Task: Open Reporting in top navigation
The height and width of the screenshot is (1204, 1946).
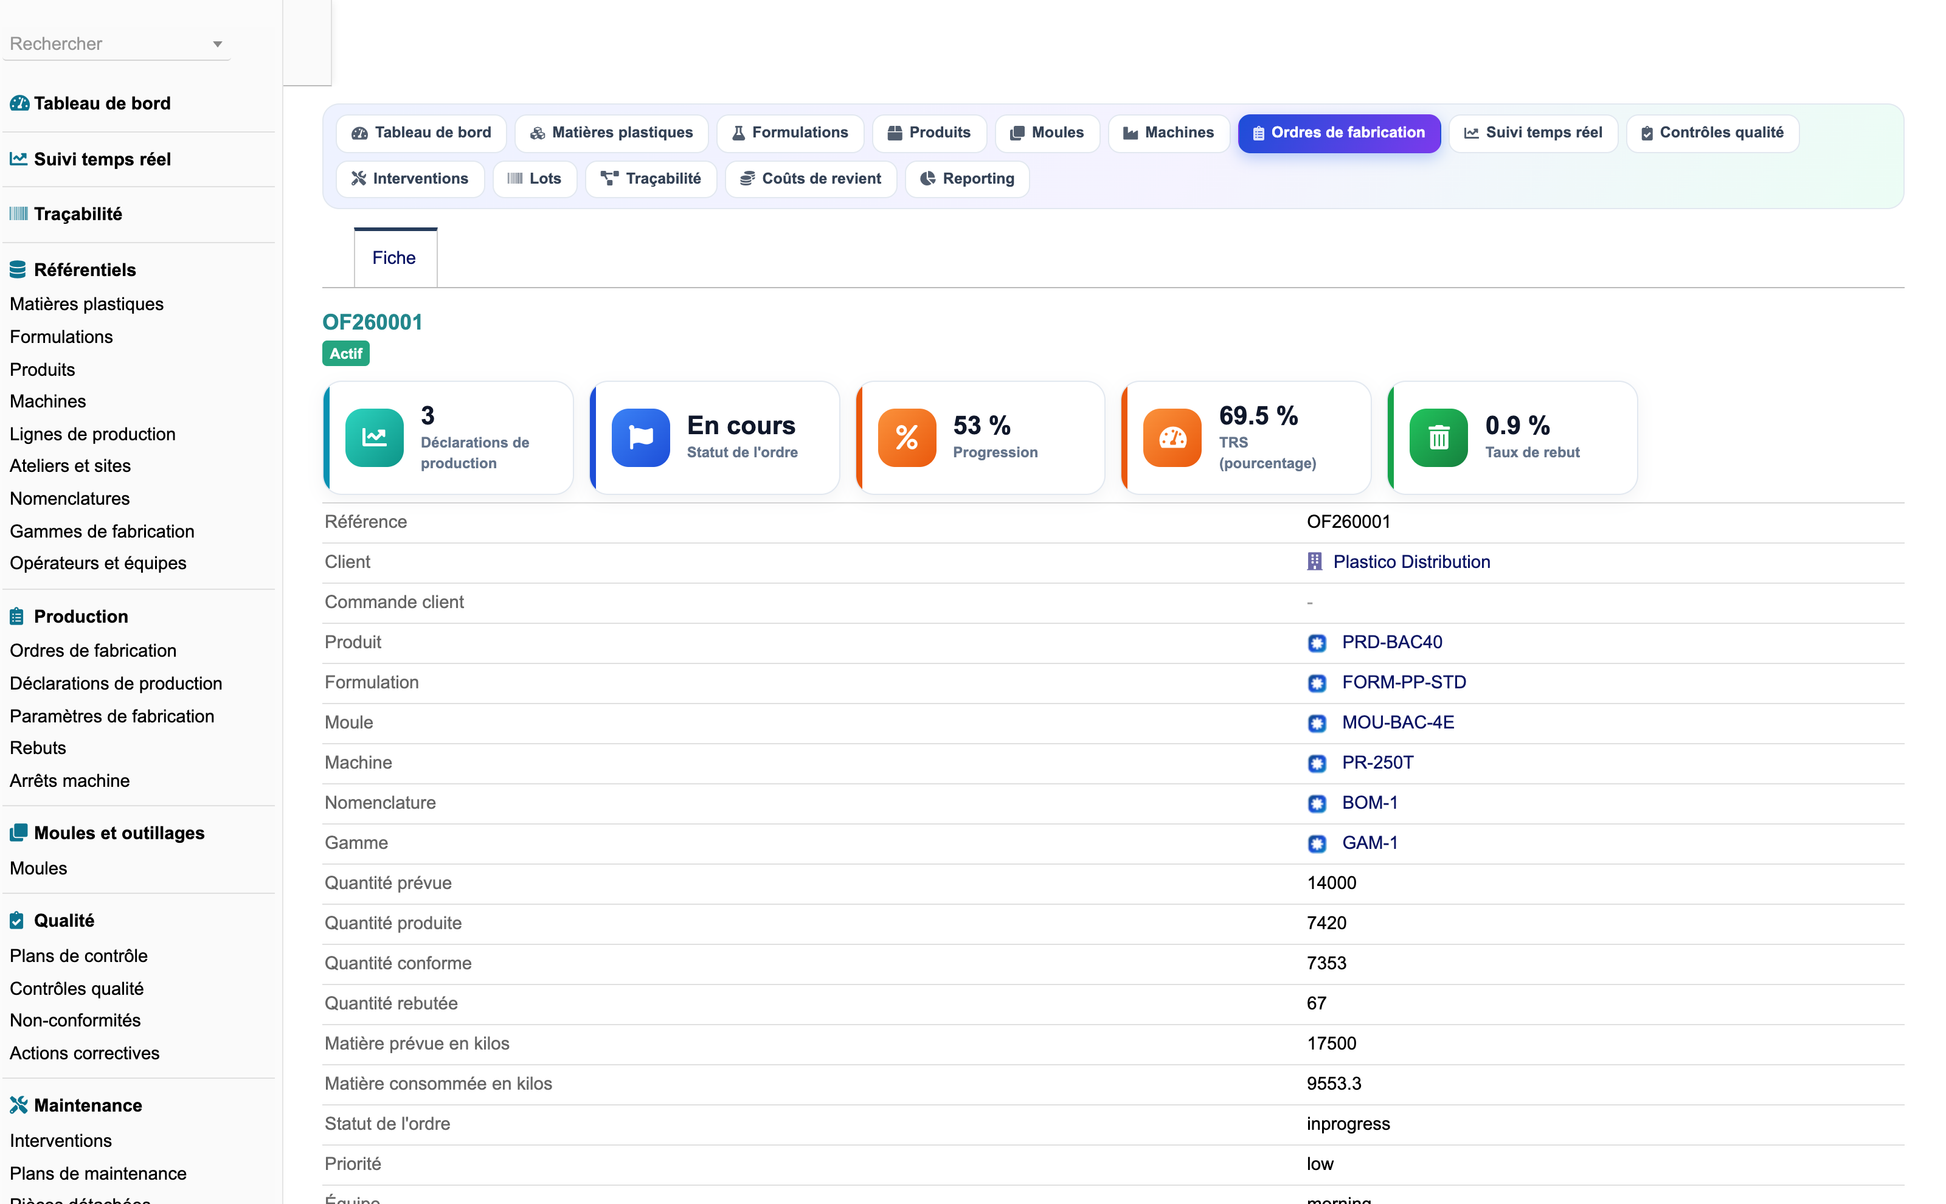Action: click(x=967, y=179)
